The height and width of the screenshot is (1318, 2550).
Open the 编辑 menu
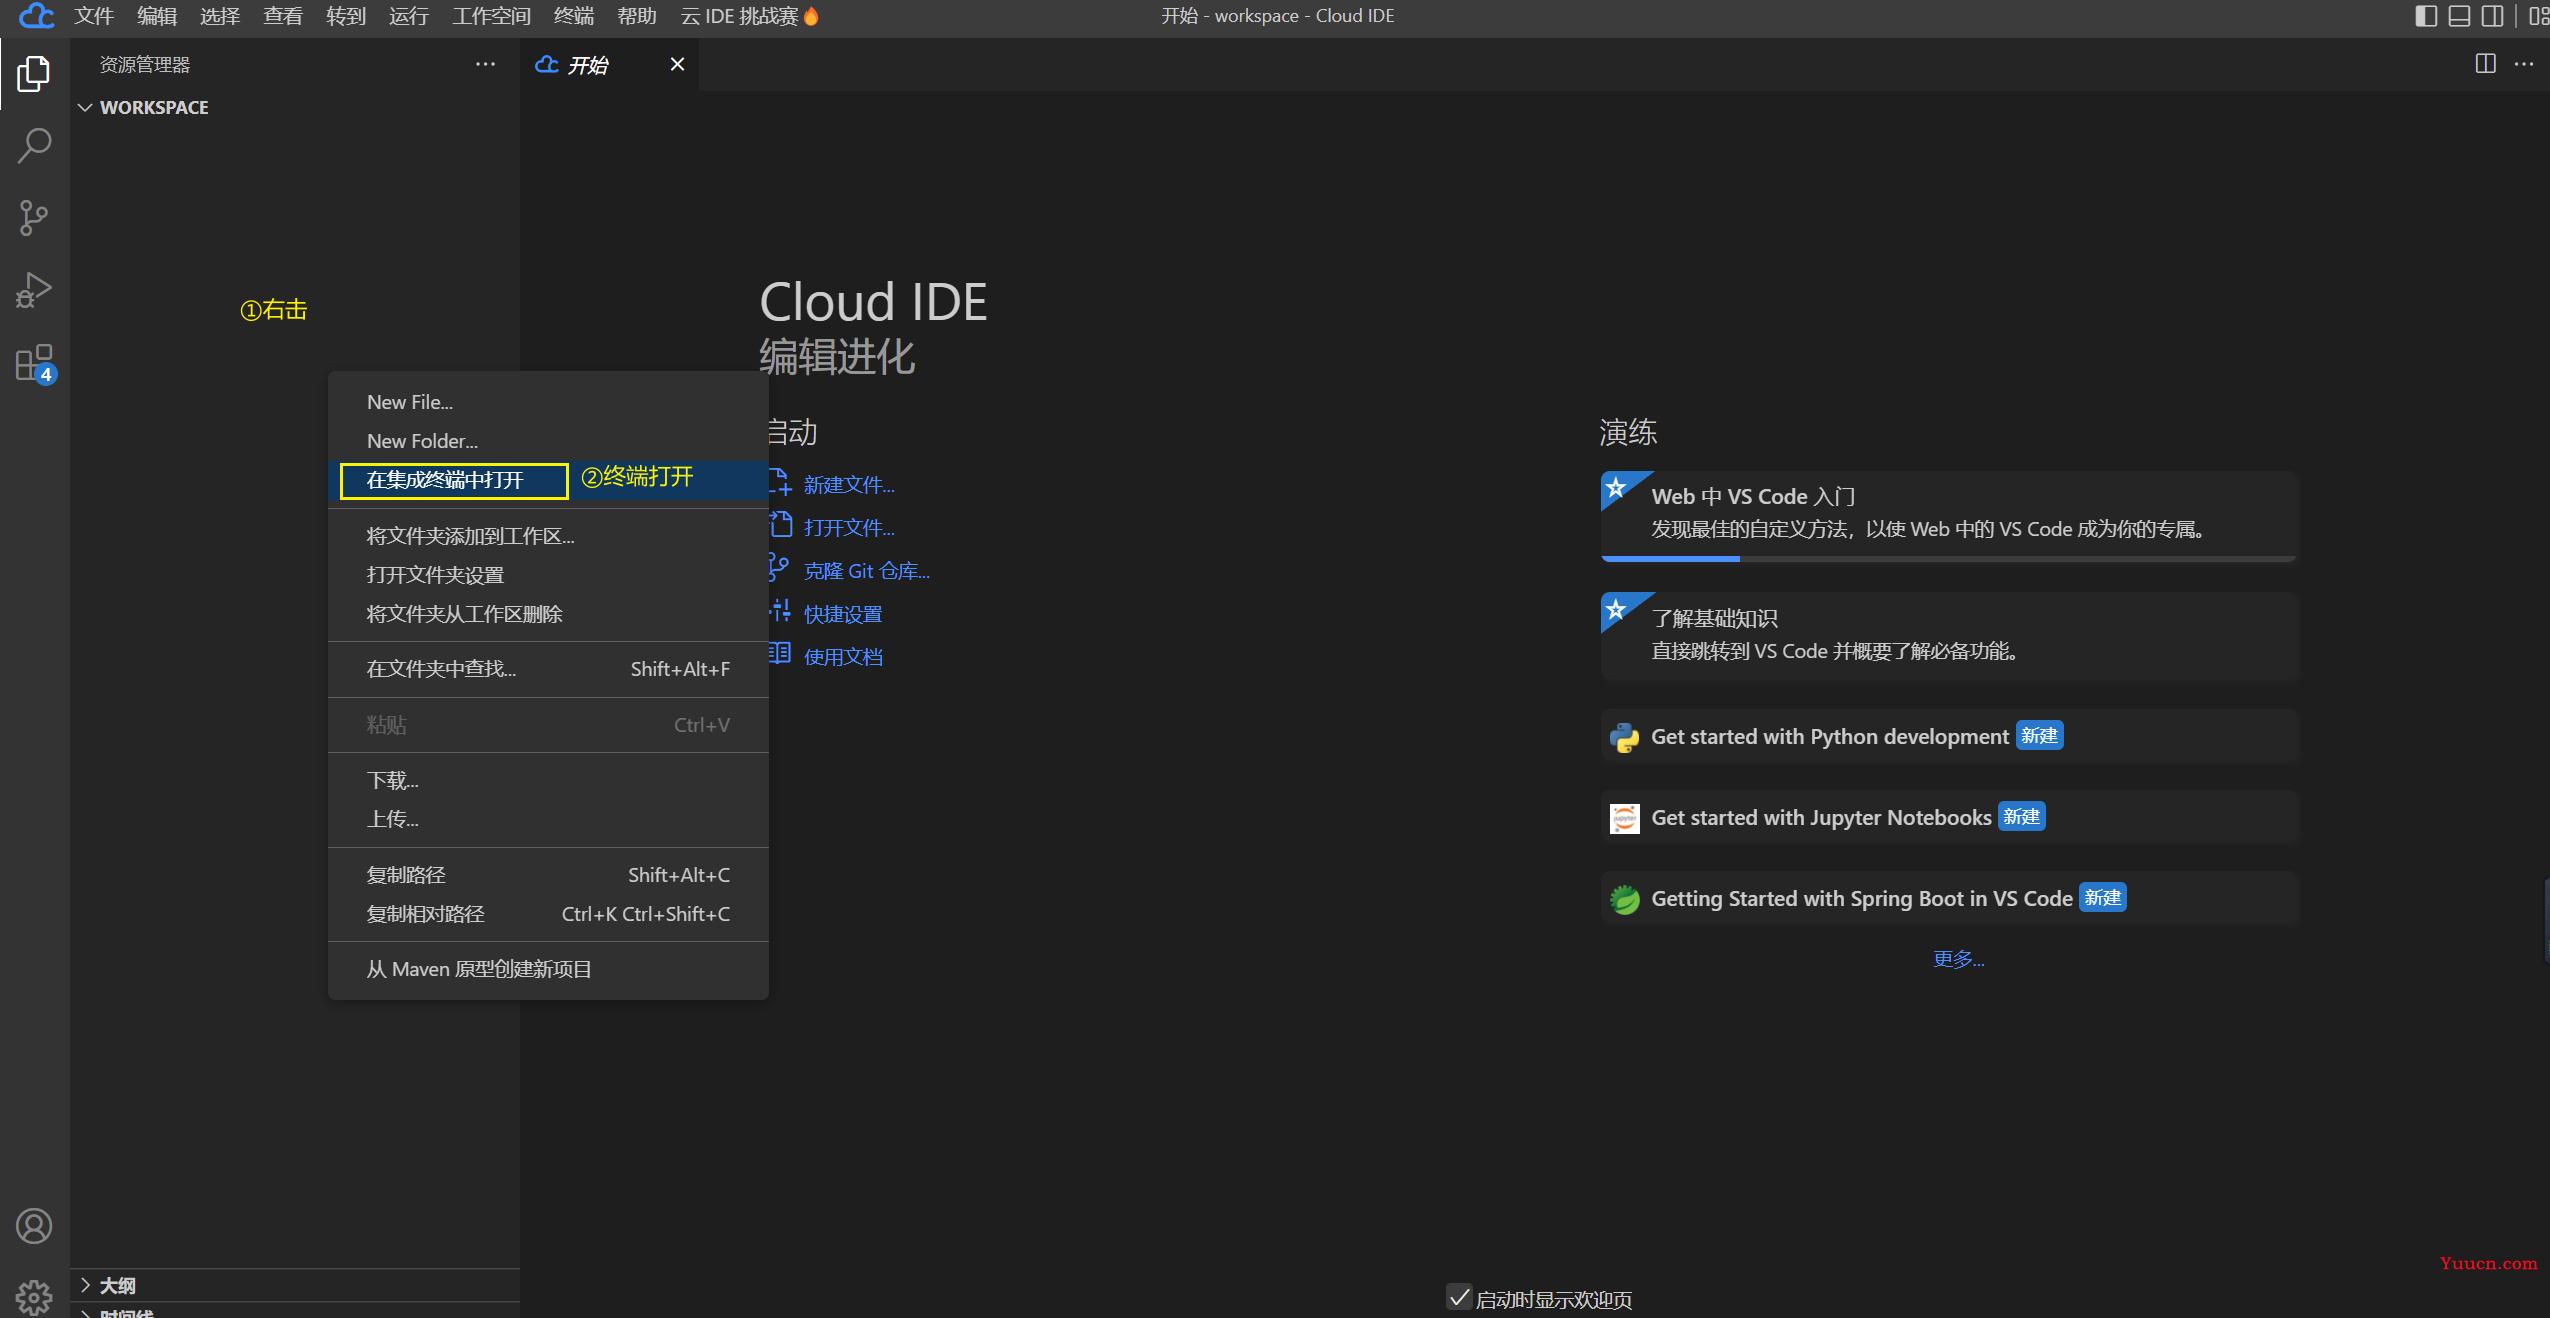[157, 16]
